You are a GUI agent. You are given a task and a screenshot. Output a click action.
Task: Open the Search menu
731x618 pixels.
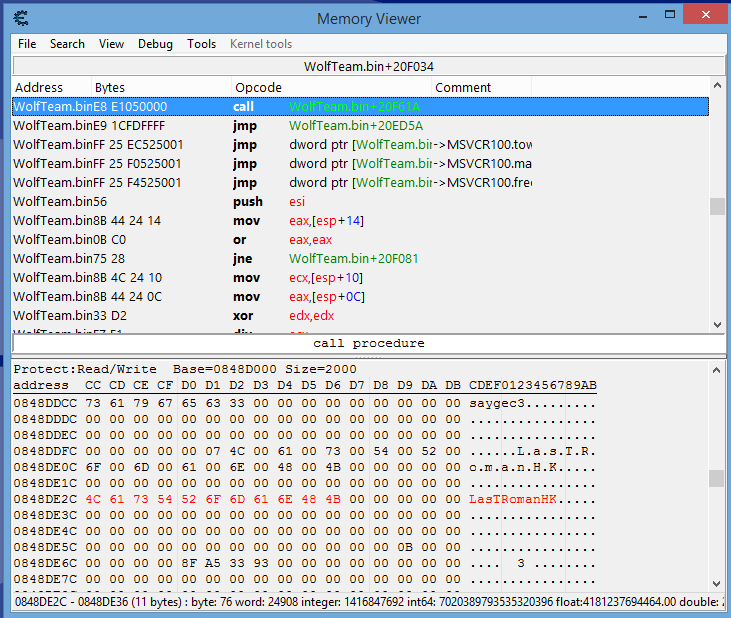point(67,44)
